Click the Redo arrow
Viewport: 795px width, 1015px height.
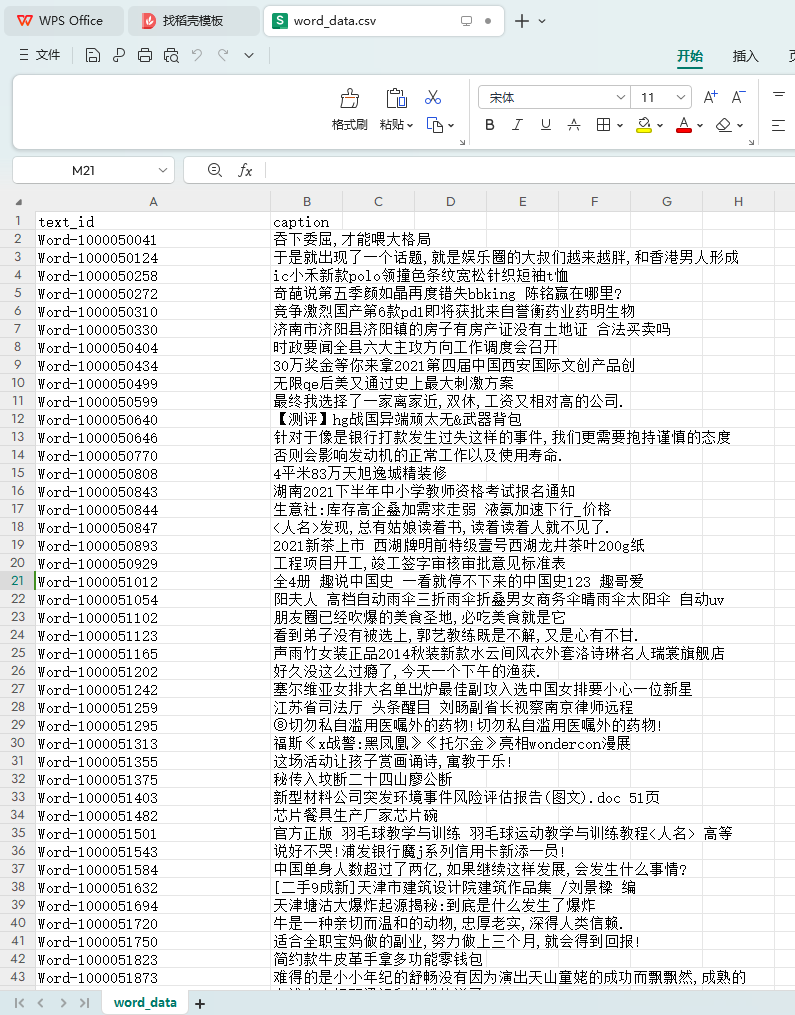[x=223, y=55]
